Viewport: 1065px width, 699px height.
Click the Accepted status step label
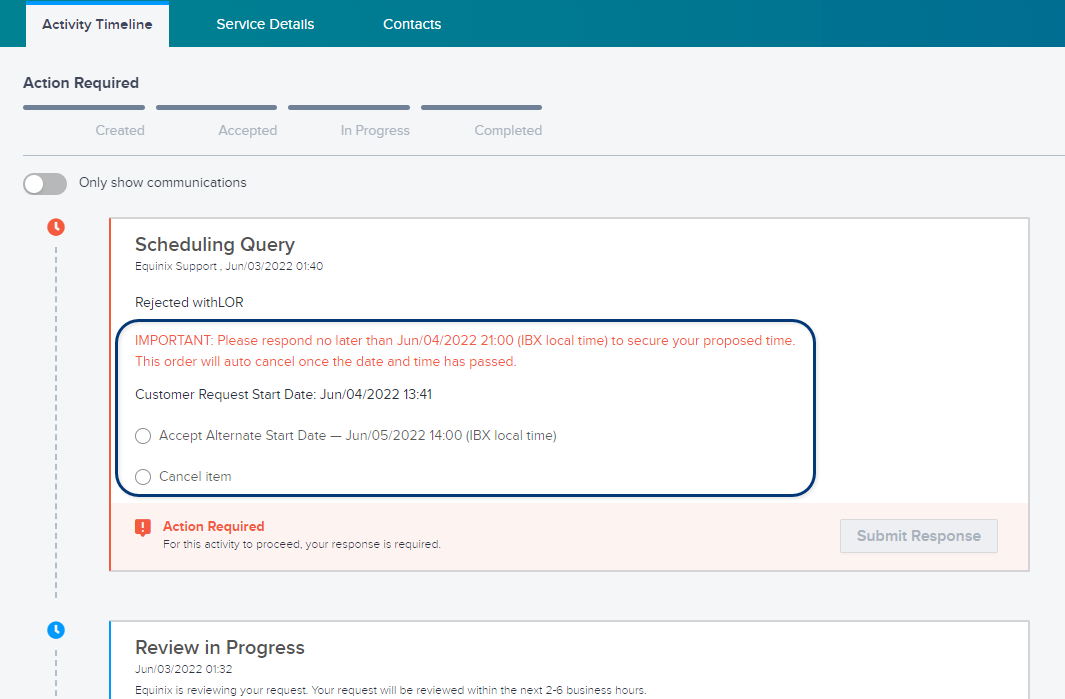click(x=248, y=130)
